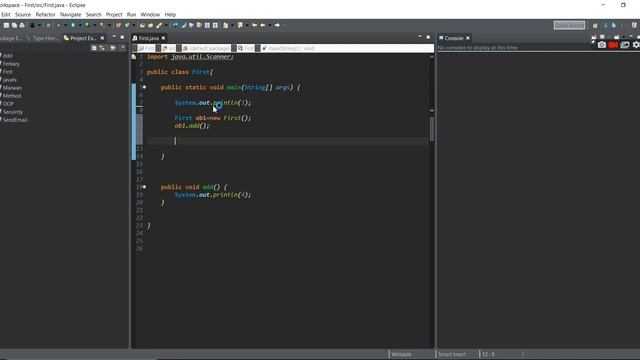Open the Search menu
640x360 pixels.
coord(93,14)
